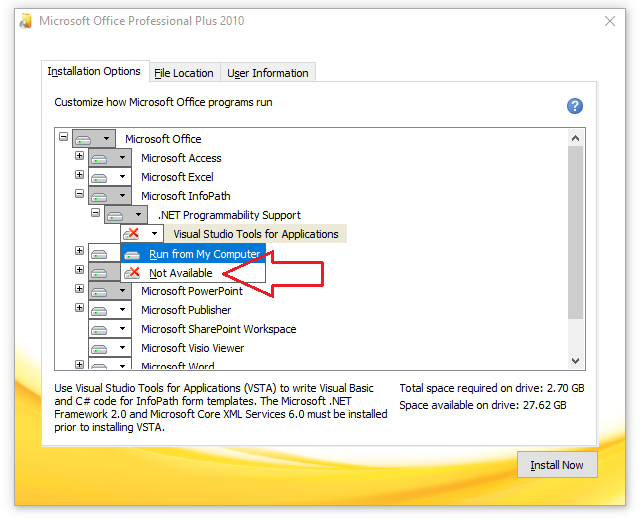This screenshot has height=519, width=644.
Task: Open install dropdown arrow for Microsoft Publisher
Action: pyautogui.click(x=122, y=310)
